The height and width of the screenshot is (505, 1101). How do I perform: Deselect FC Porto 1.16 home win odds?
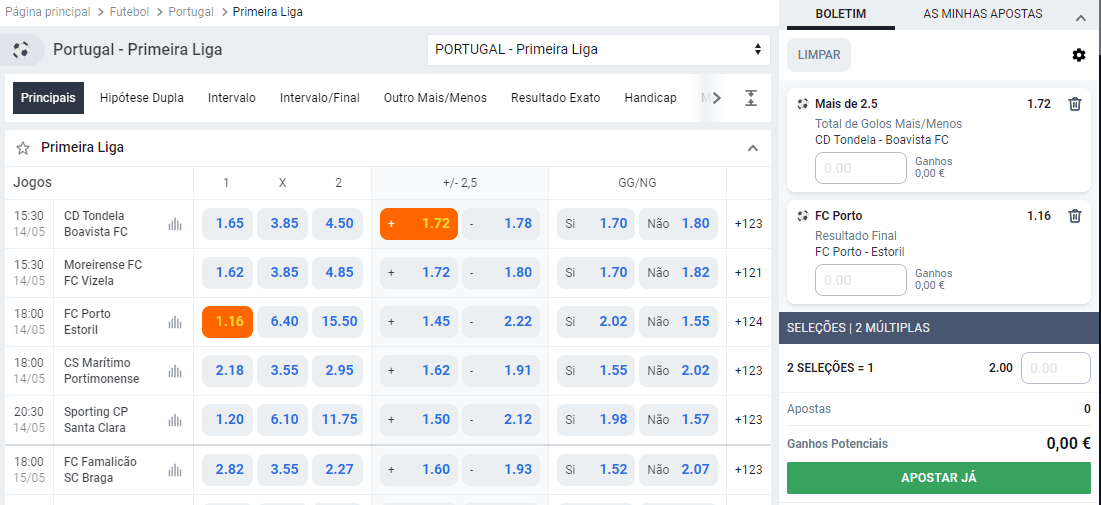[228, 322]
